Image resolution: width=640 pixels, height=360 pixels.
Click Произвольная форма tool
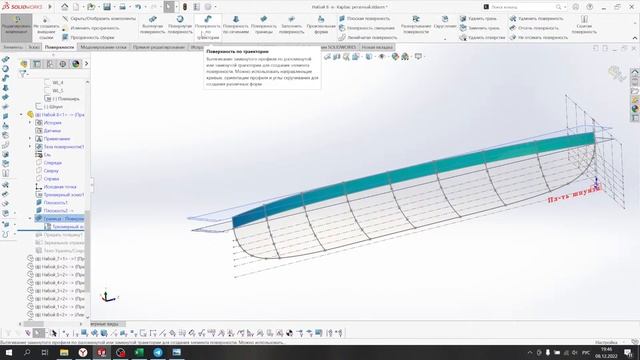pyautogui.click(x=321, y=25)
